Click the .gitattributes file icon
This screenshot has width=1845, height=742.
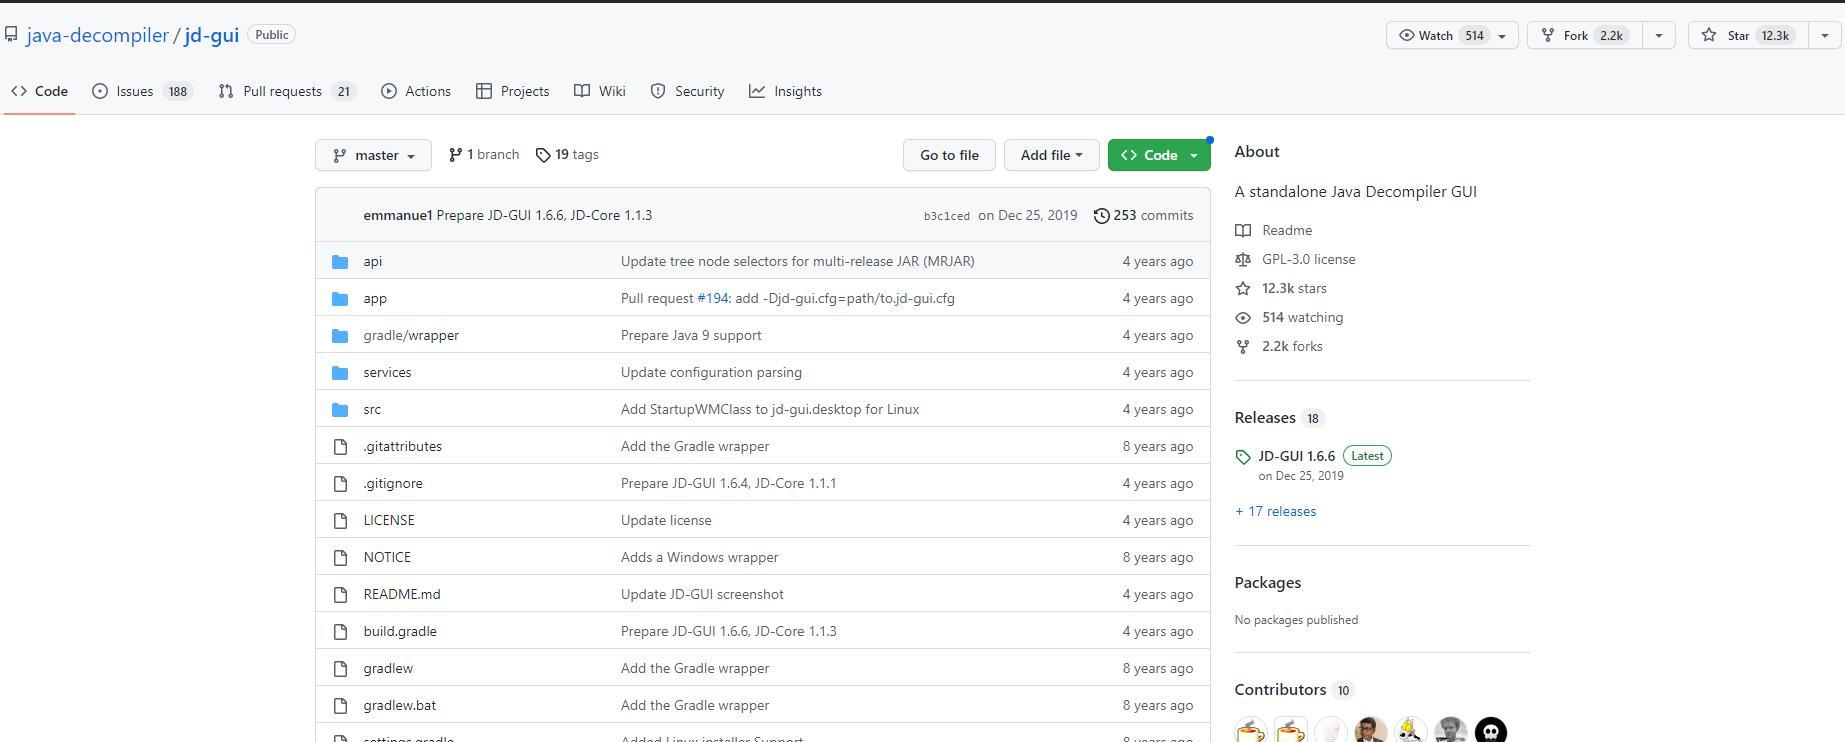pyautogui.click(x=340, y=447)
